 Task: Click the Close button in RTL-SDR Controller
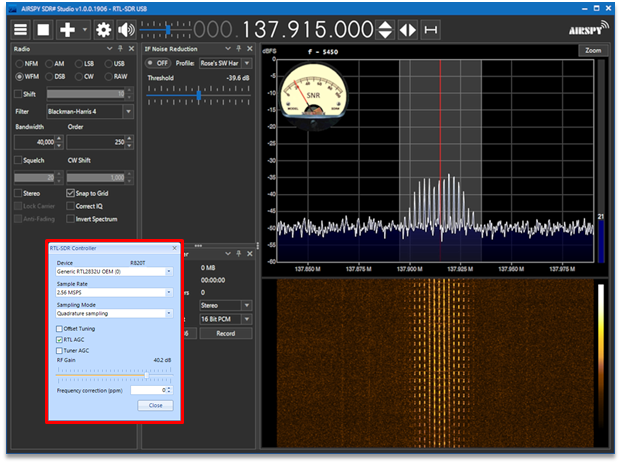(155, 405)
